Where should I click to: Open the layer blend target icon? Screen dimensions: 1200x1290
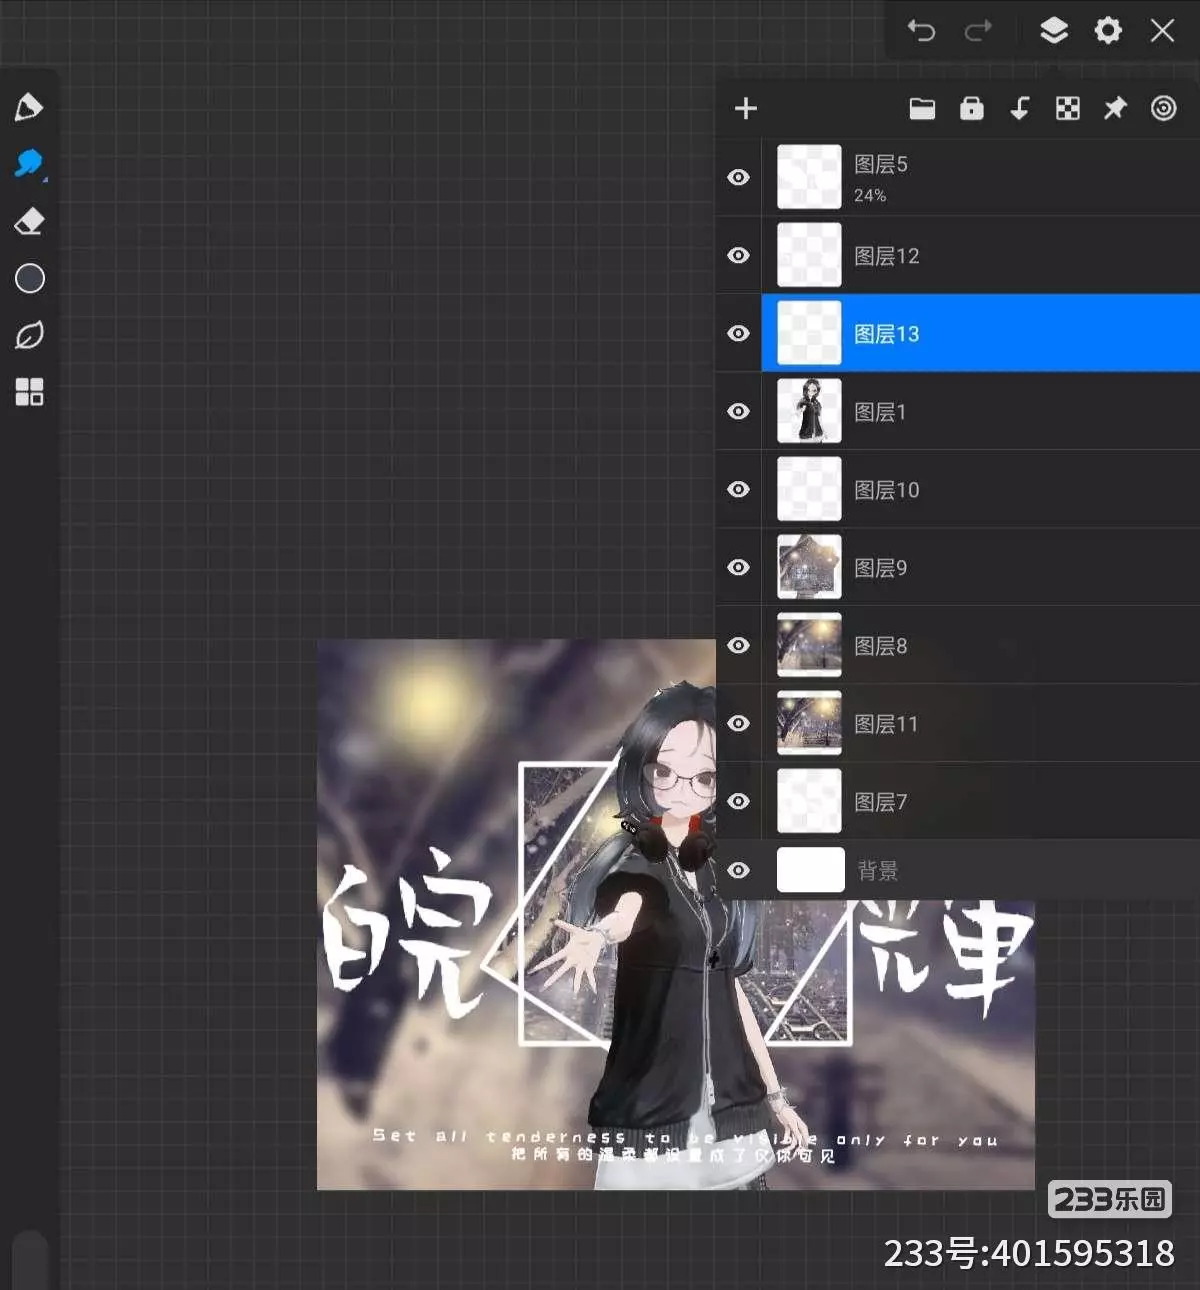click(1163, 108)
